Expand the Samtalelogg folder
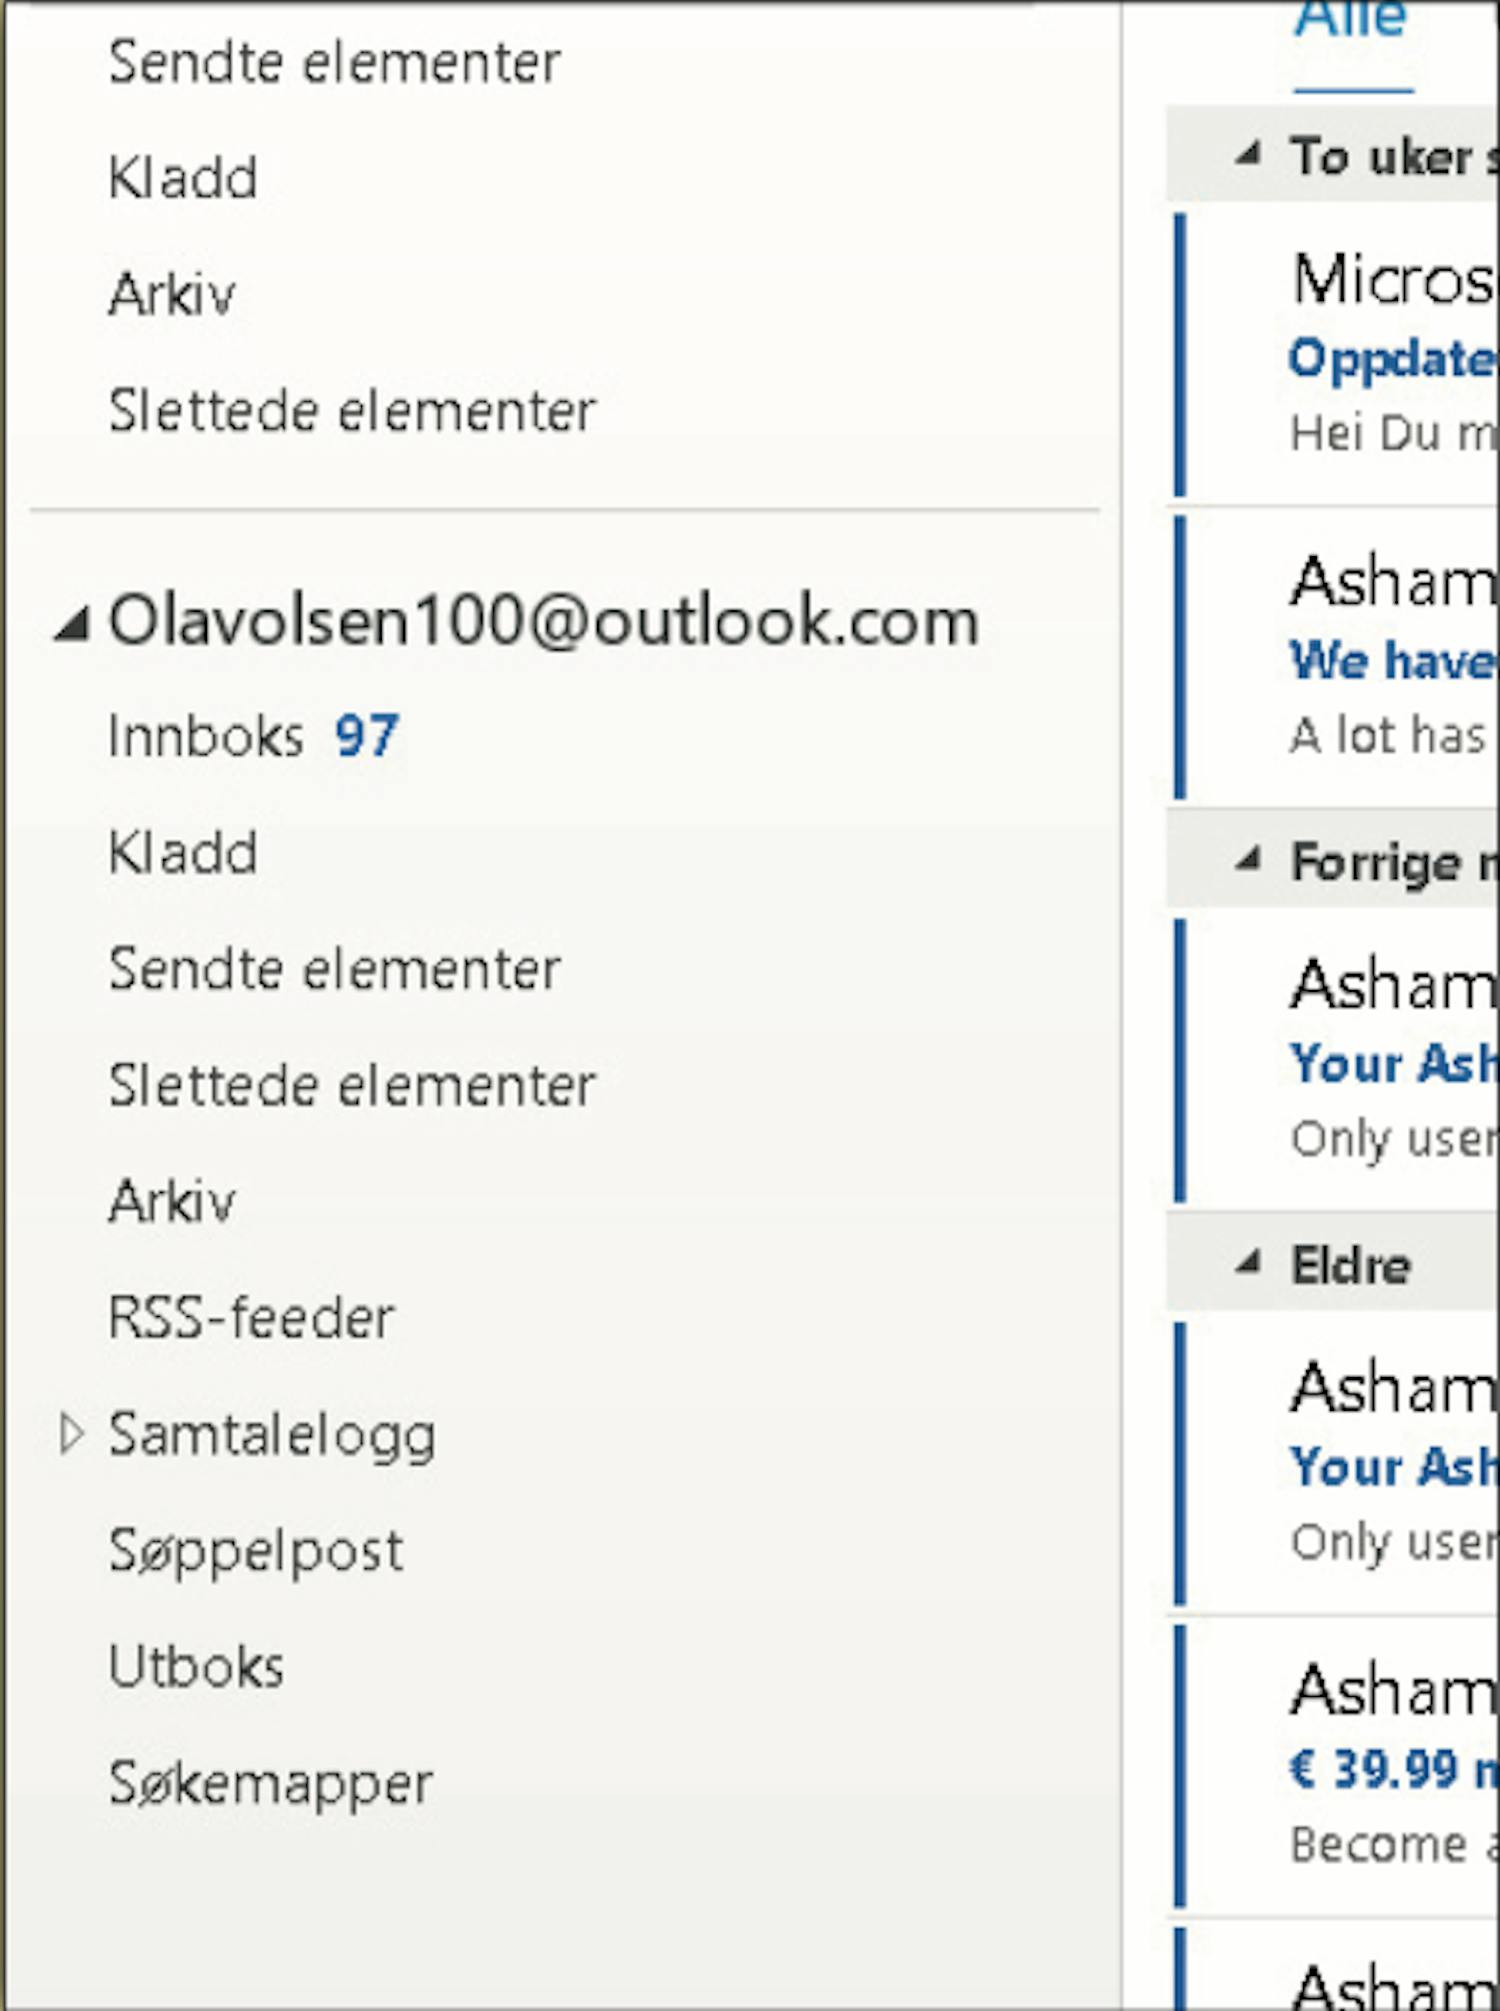The width and height of the screenshot is (1500, 2011). 70,1434
